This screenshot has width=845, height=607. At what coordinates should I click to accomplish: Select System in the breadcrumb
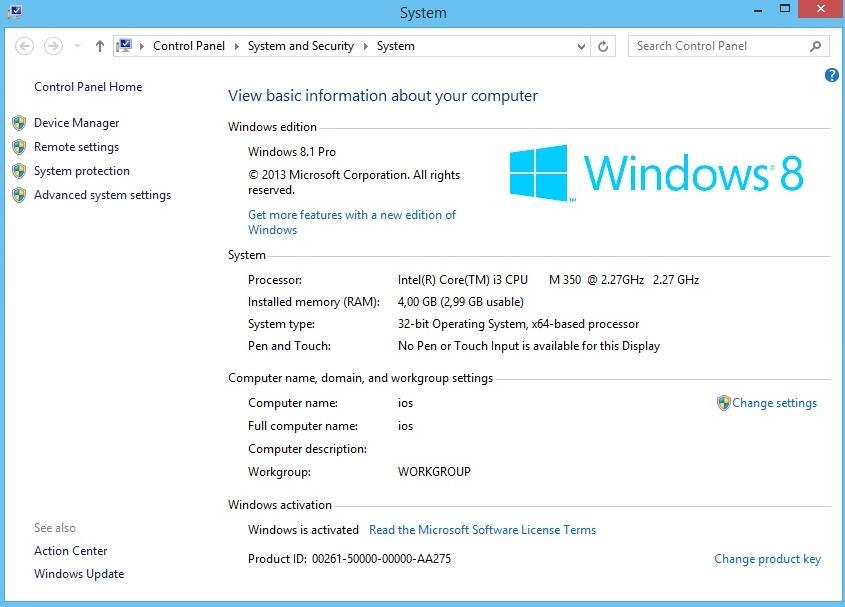396,46
